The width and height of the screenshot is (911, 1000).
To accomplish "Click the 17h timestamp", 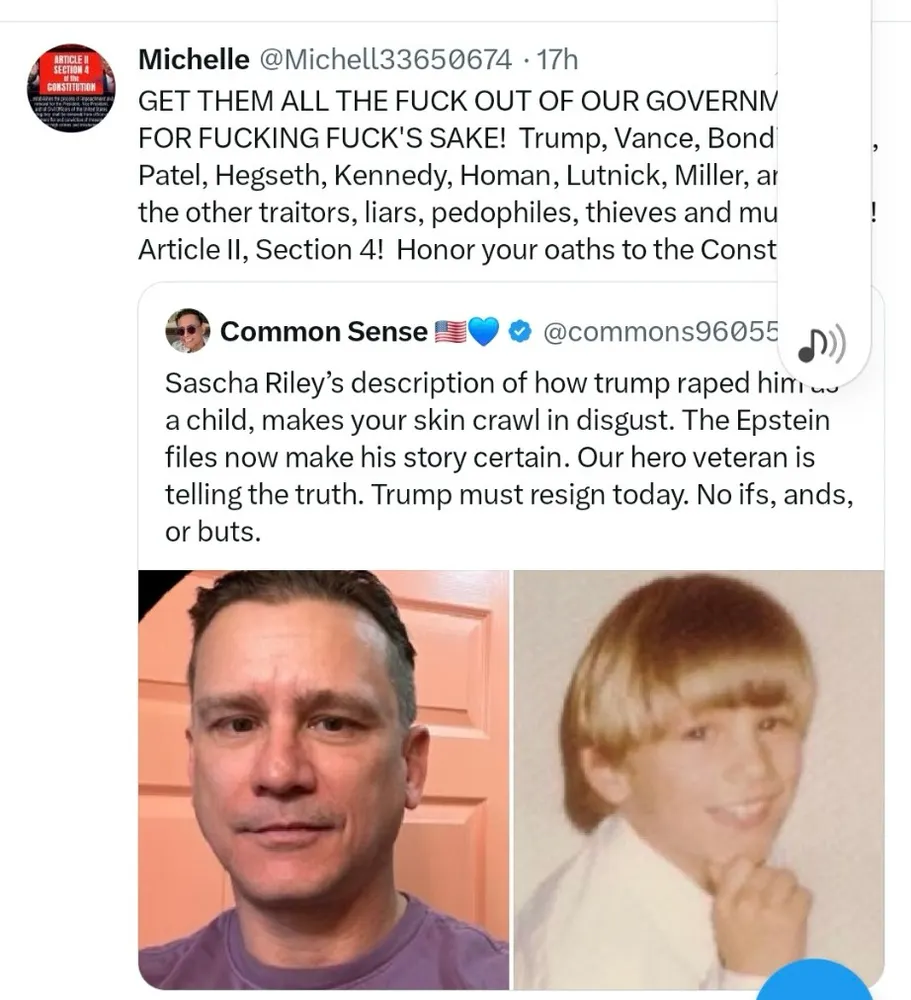I will 557,60.
